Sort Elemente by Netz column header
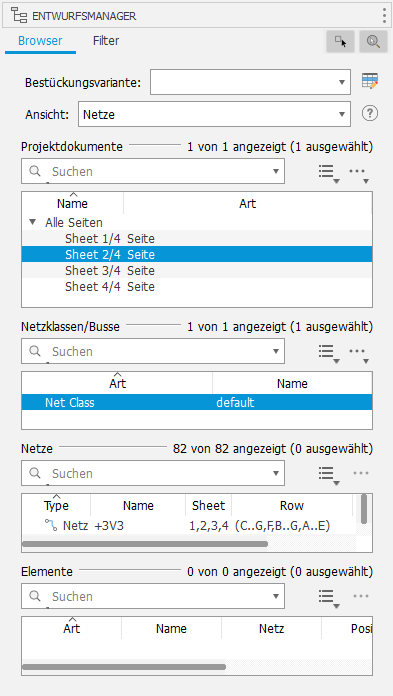Viewport: 393px width, 696px height. point(271,628)
